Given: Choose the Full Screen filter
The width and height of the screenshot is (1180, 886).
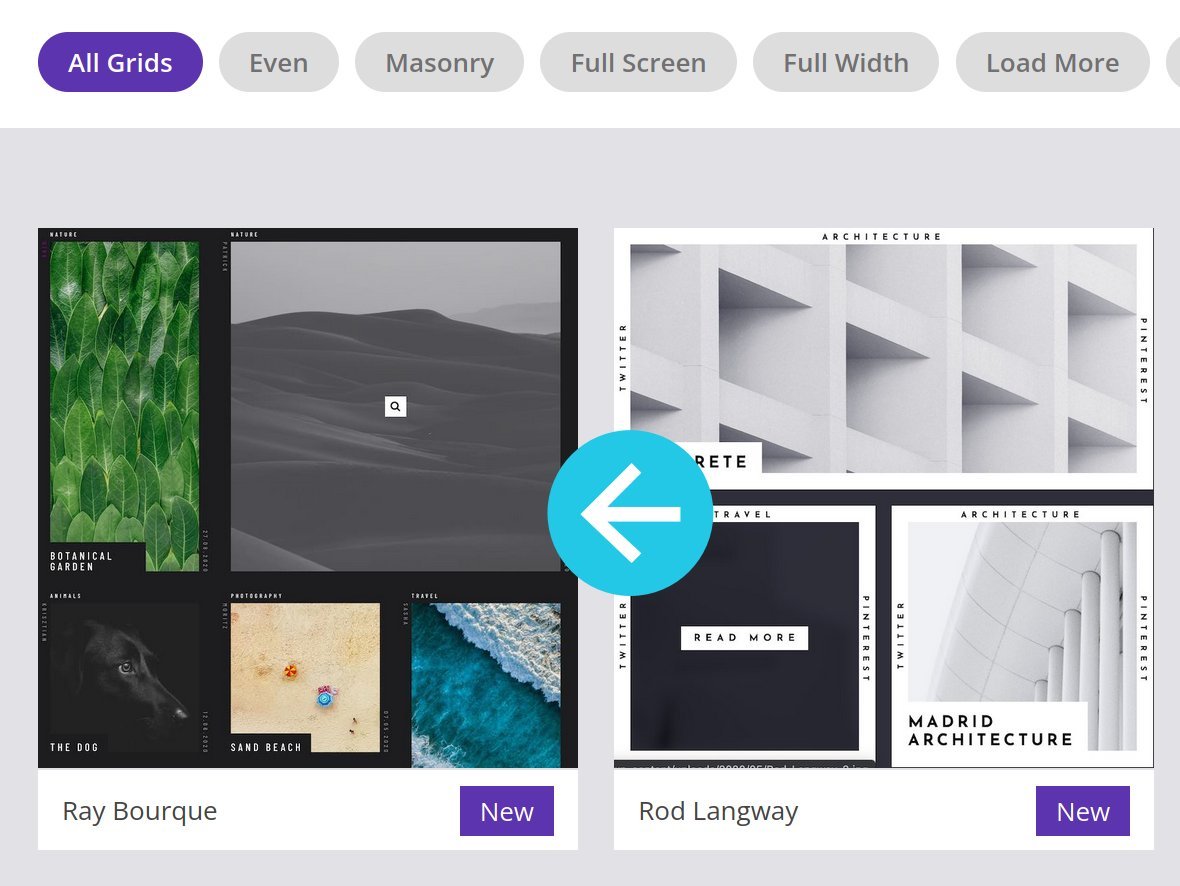Looking at the screenshot, I should pyautogui.click(x=638, y=62).
